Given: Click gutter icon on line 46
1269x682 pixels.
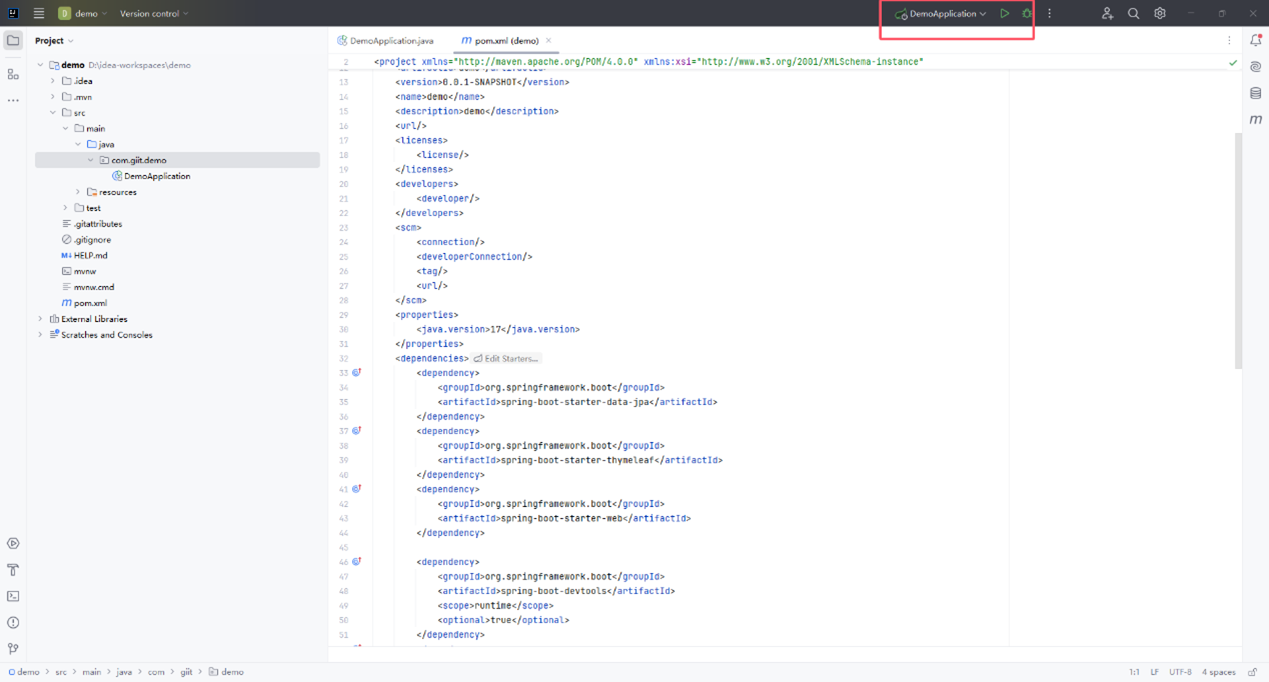Looking at the screenshot, I should pos(357,562).
